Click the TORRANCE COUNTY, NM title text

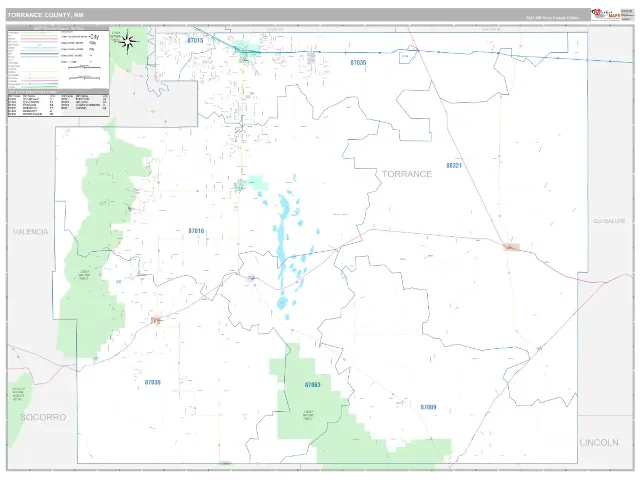pyautogui.click(x=45, y=15)
